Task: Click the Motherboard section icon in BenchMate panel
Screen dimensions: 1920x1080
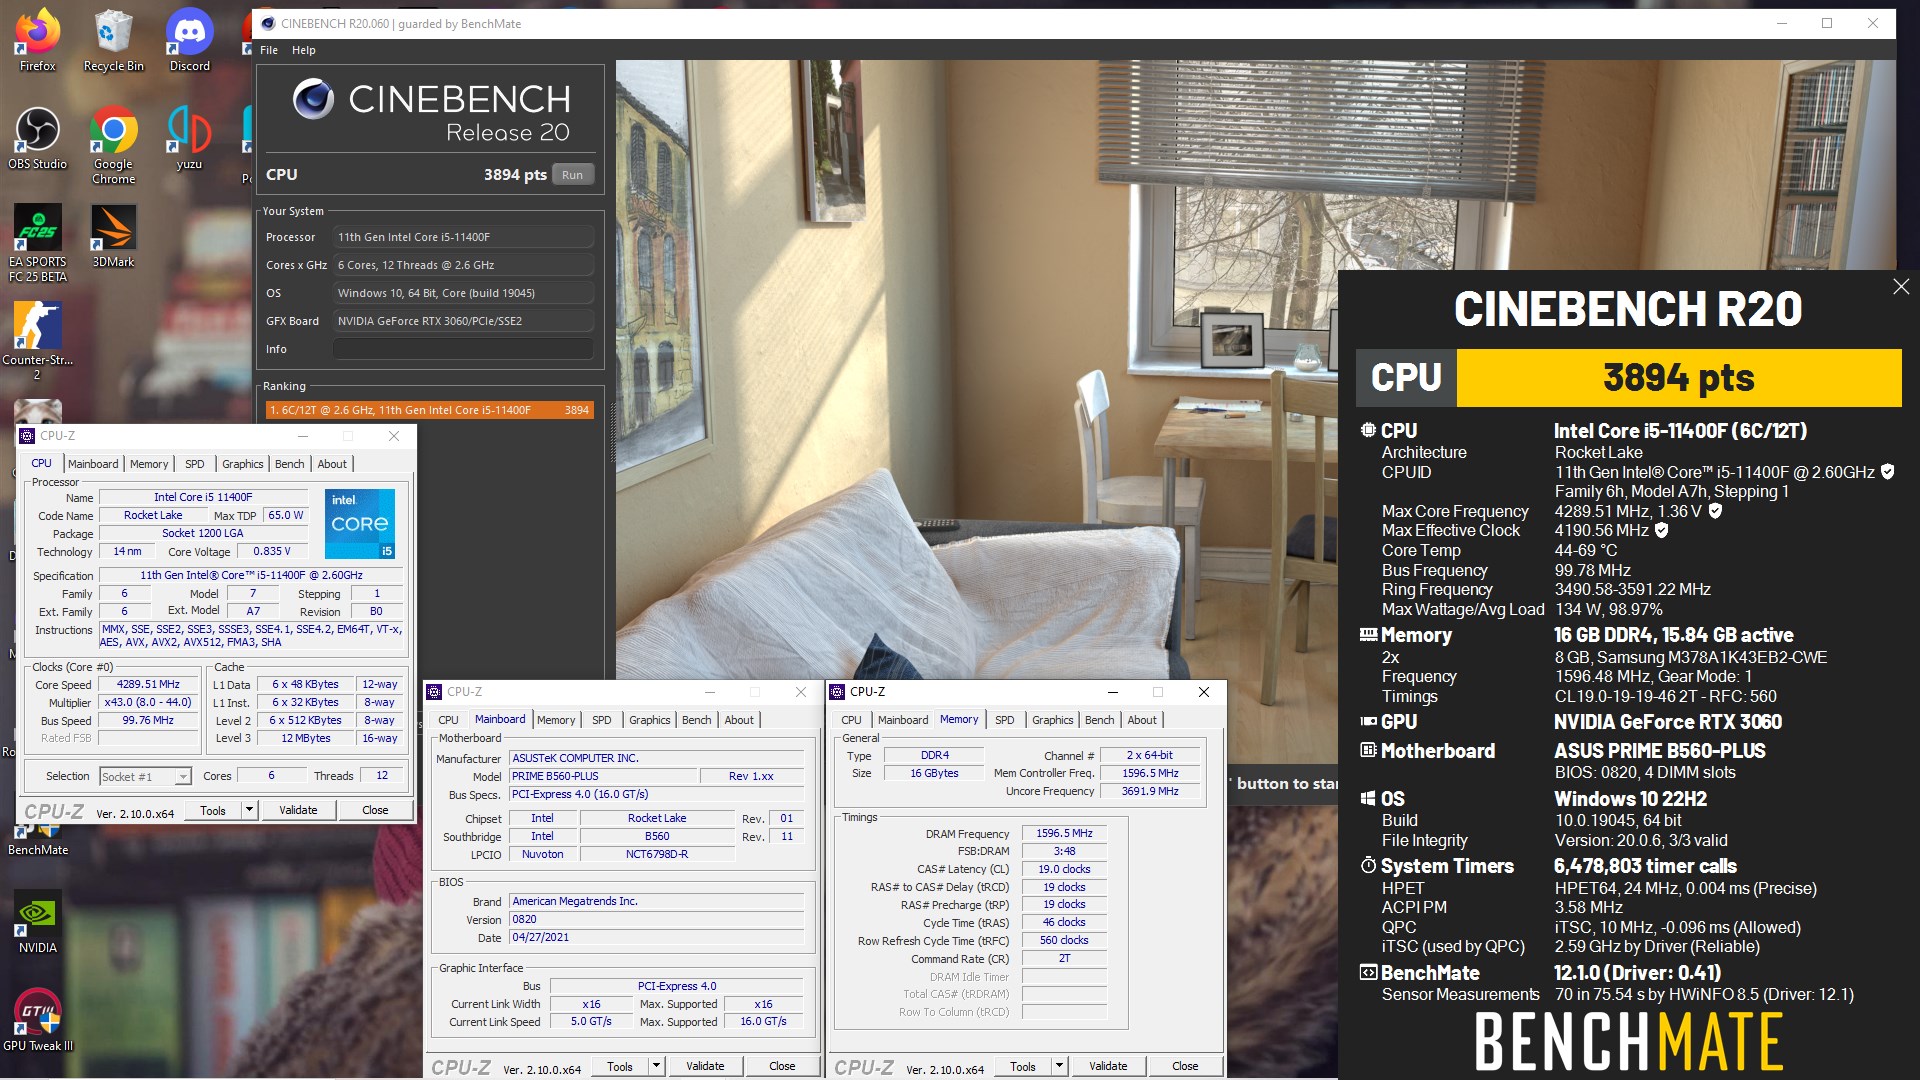Action: pos(1368,750)
